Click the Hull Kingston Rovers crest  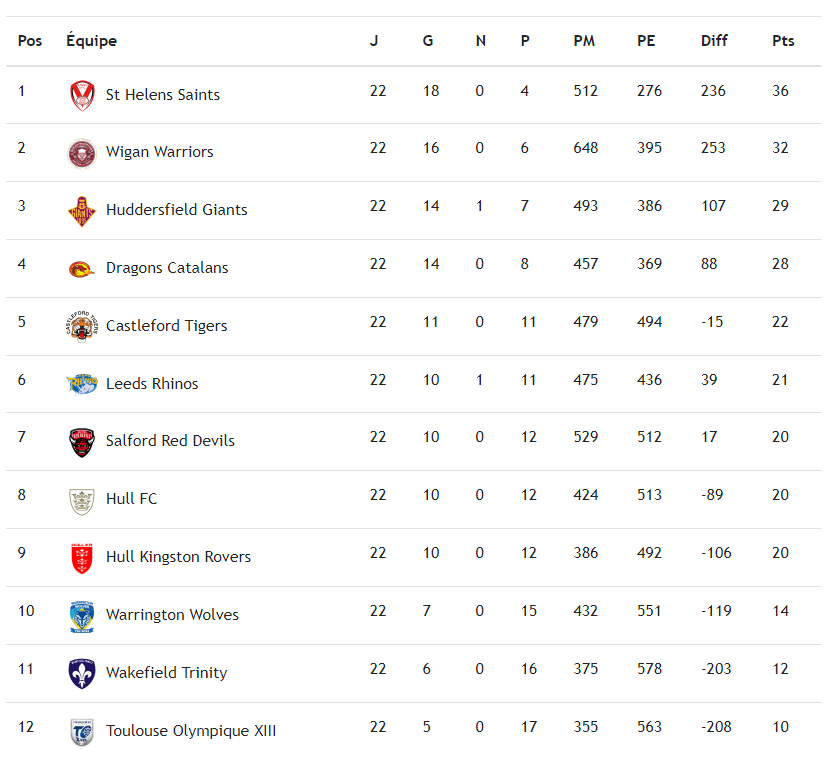tap(82, 557)
